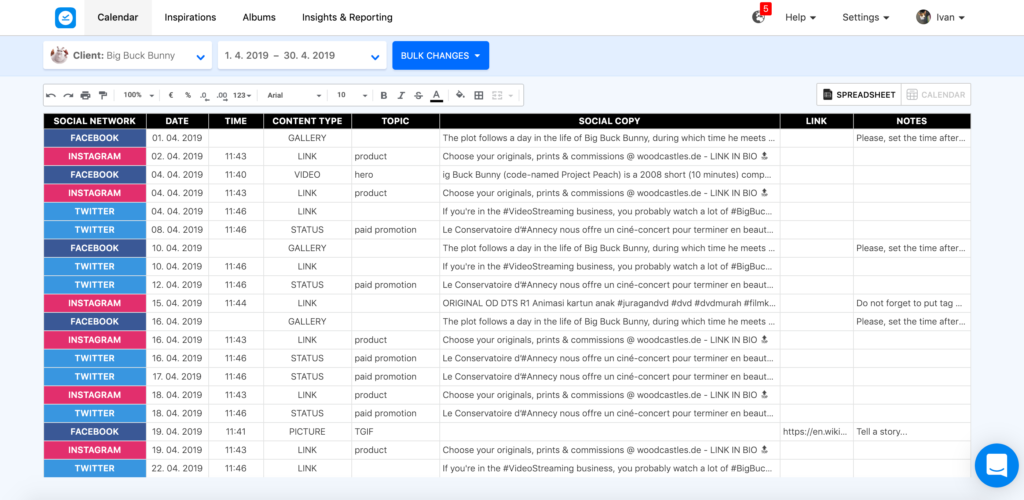Open the Arial font family dropdown
Screen dimensions: 1024x500
pos(294,95)
